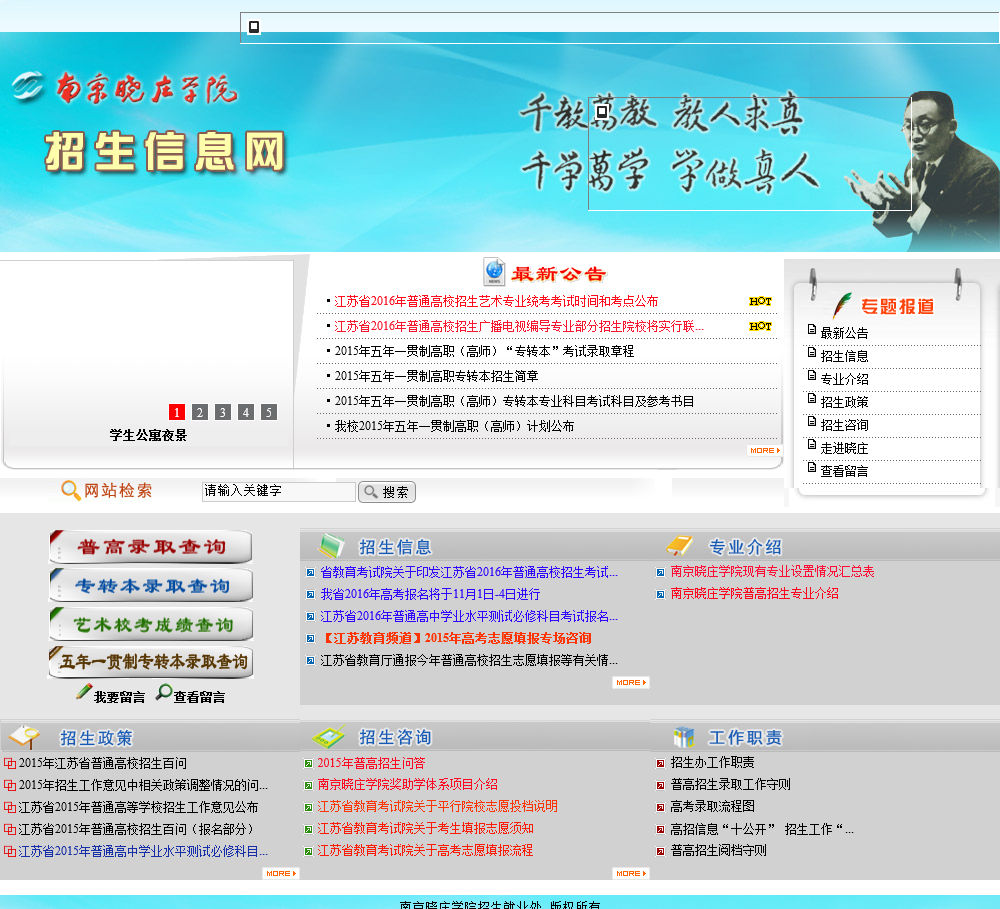Click document icon beside sidebar 最新公告

(x=812, y=329)
